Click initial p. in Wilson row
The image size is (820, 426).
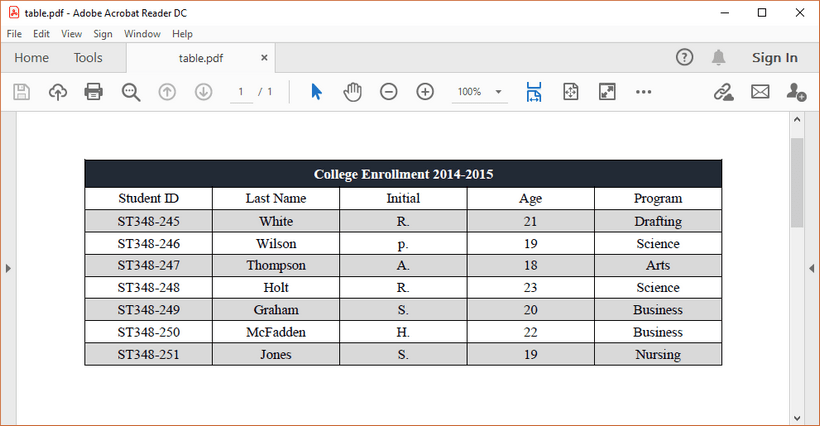(x=403, y=245)
